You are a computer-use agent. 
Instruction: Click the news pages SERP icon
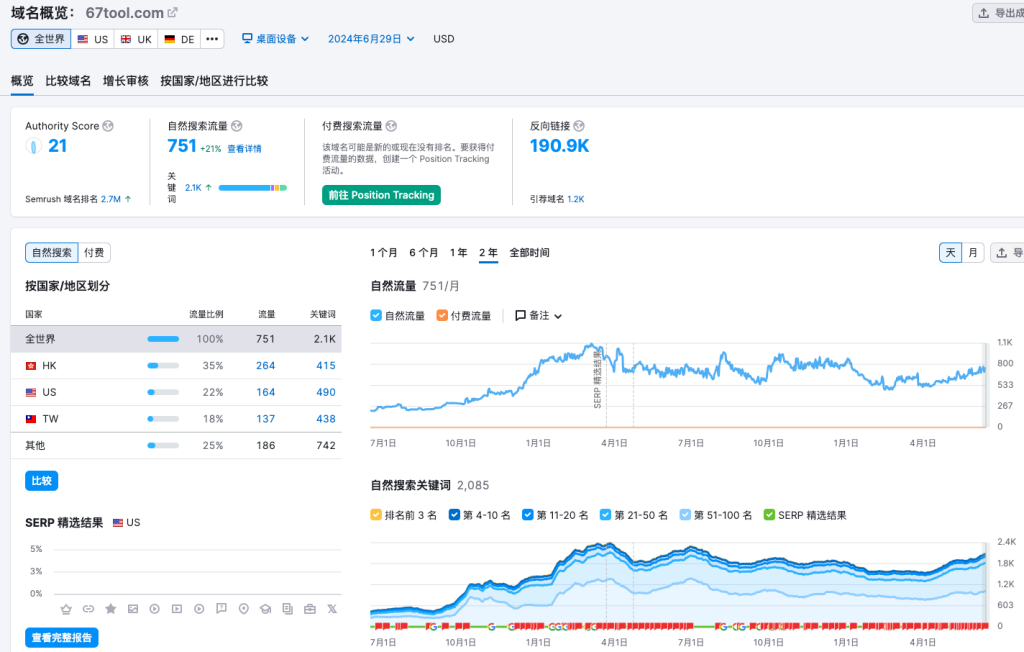point(288,609)
